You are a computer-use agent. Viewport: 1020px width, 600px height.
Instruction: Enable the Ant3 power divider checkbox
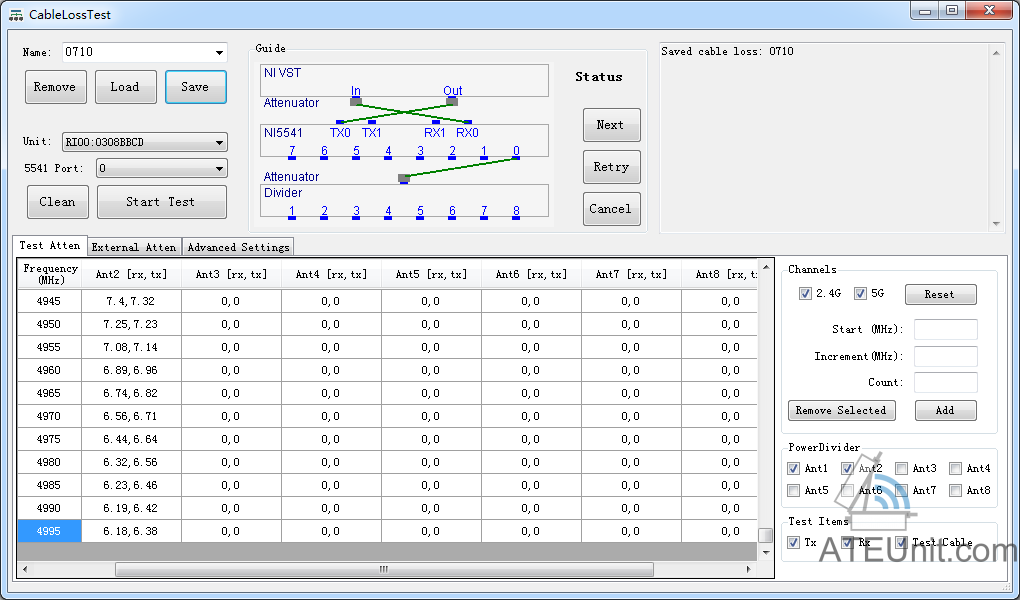902,468
